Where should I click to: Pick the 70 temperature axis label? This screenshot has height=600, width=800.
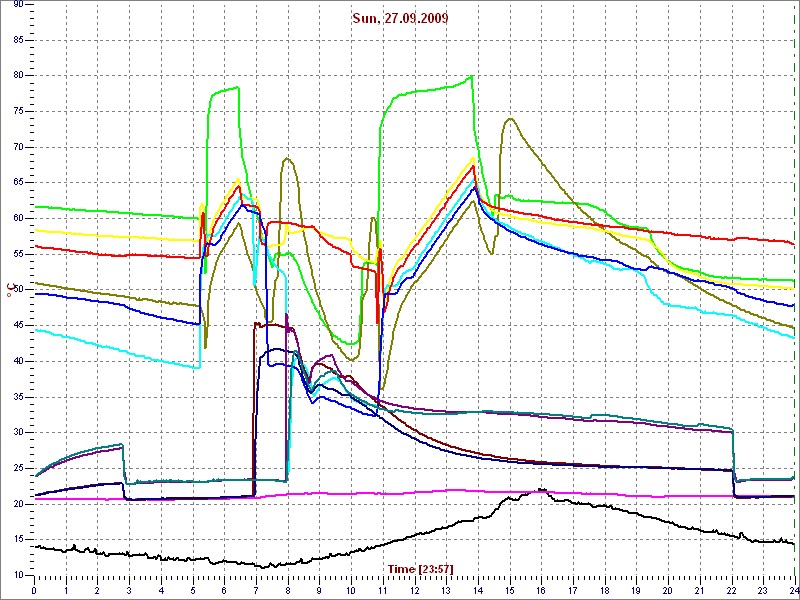[18, 147]
